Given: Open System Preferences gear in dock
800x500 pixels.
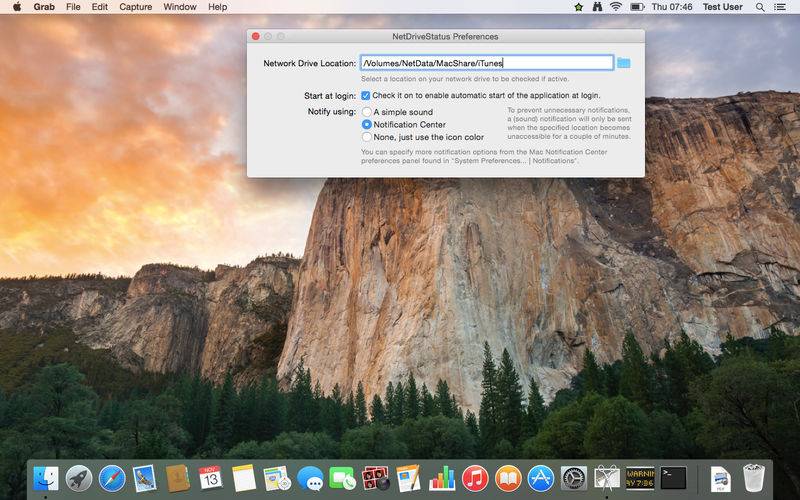Looking at the screenshot, I should [573, 478].
